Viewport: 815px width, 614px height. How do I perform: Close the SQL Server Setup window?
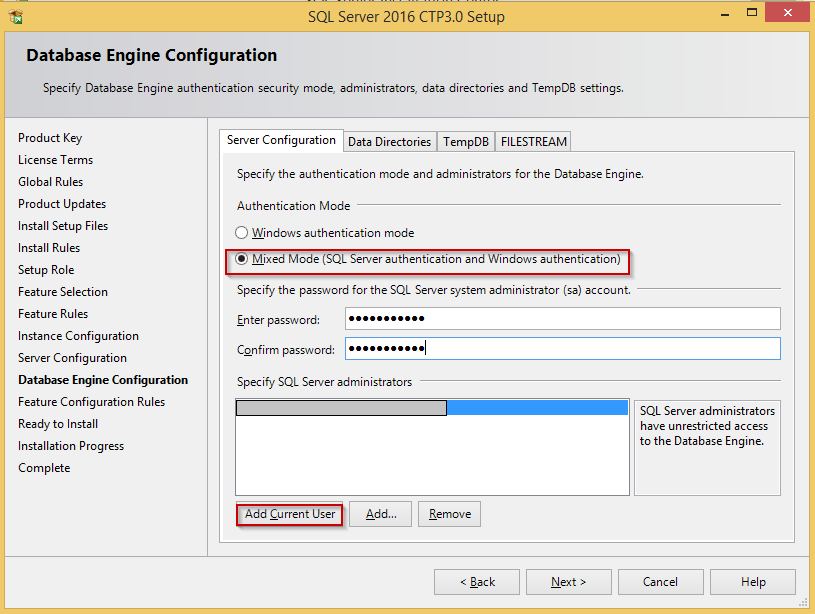coord(787,12)
